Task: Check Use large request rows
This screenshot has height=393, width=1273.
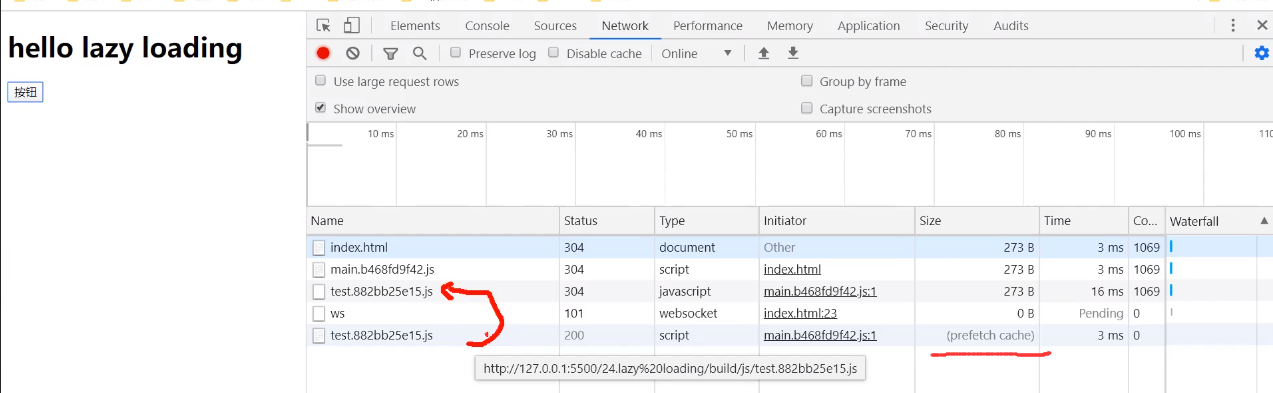Action: tap(321, 81)
